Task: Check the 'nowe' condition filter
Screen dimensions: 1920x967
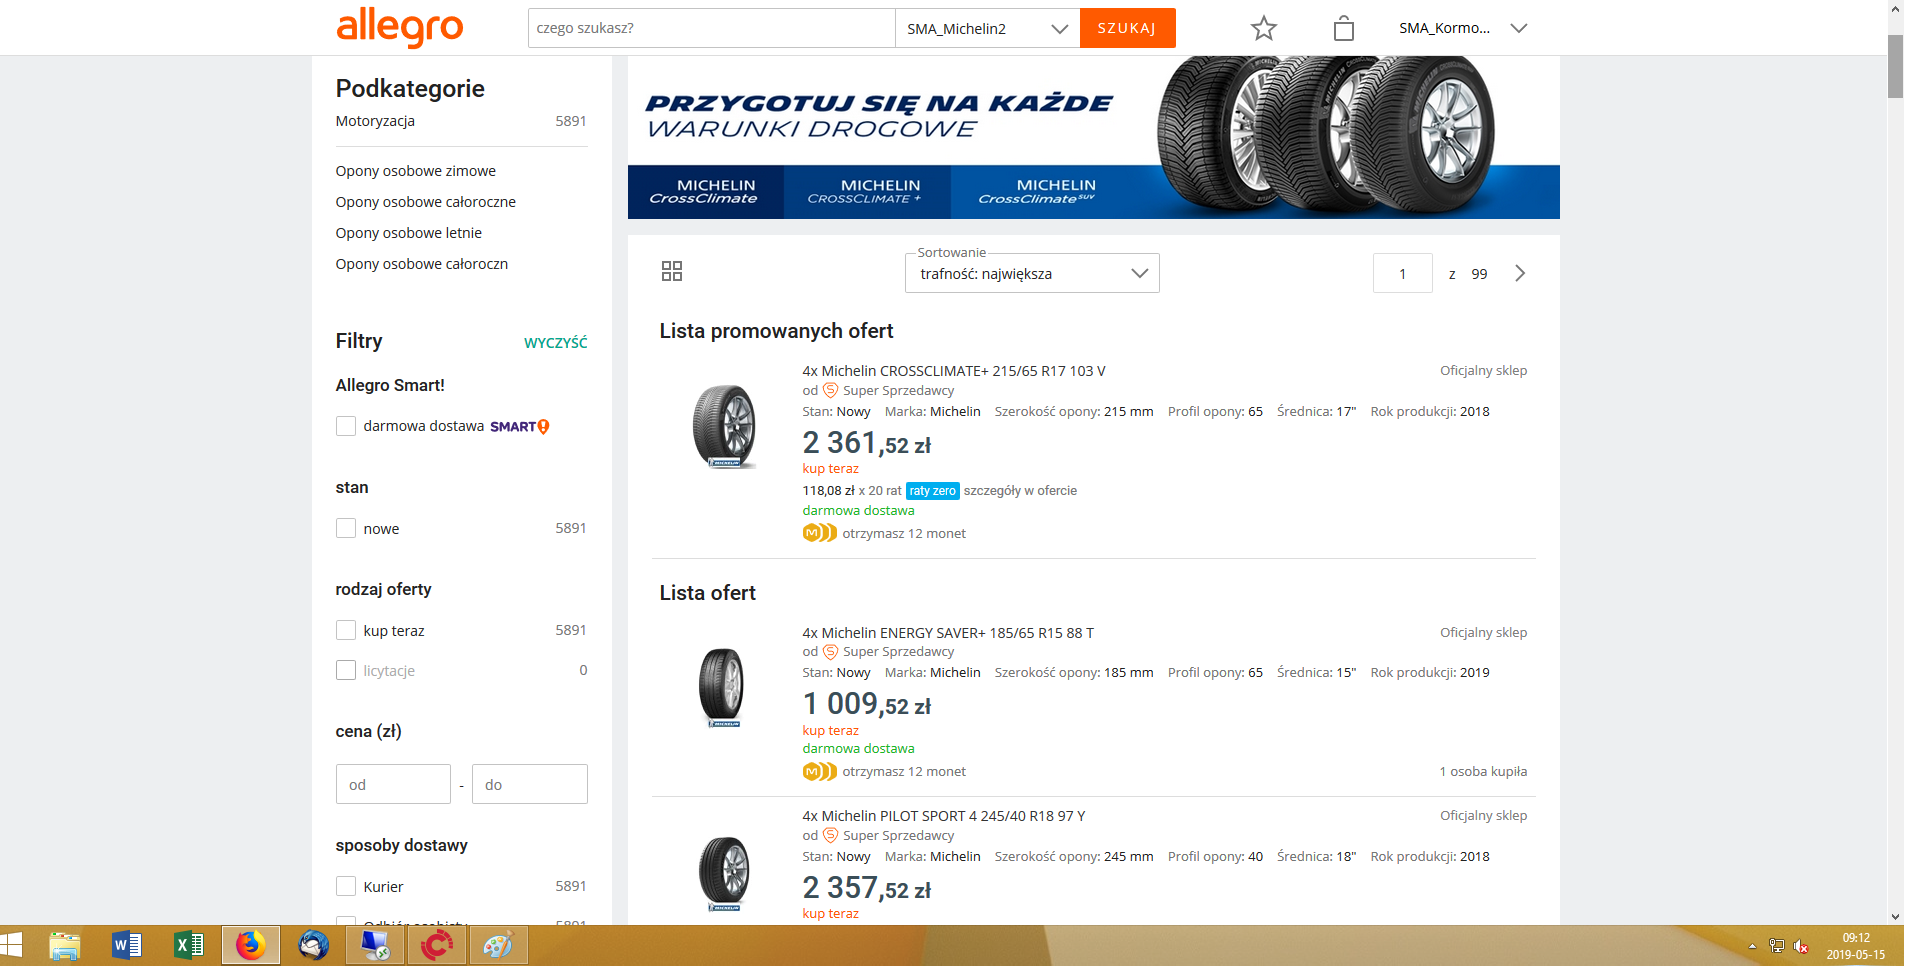Action: point(346,528)
